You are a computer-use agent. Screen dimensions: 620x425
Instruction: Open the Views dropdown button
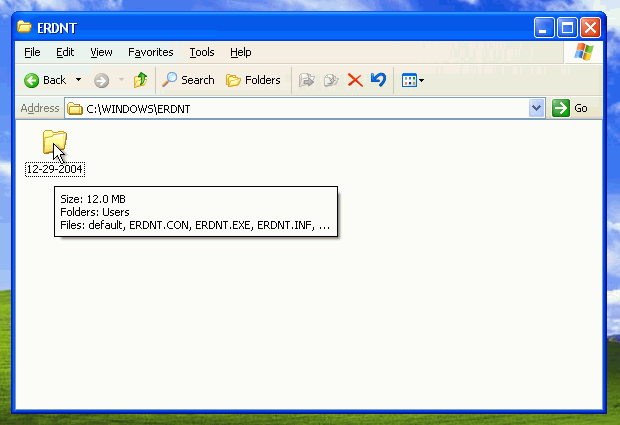point(412,80)
